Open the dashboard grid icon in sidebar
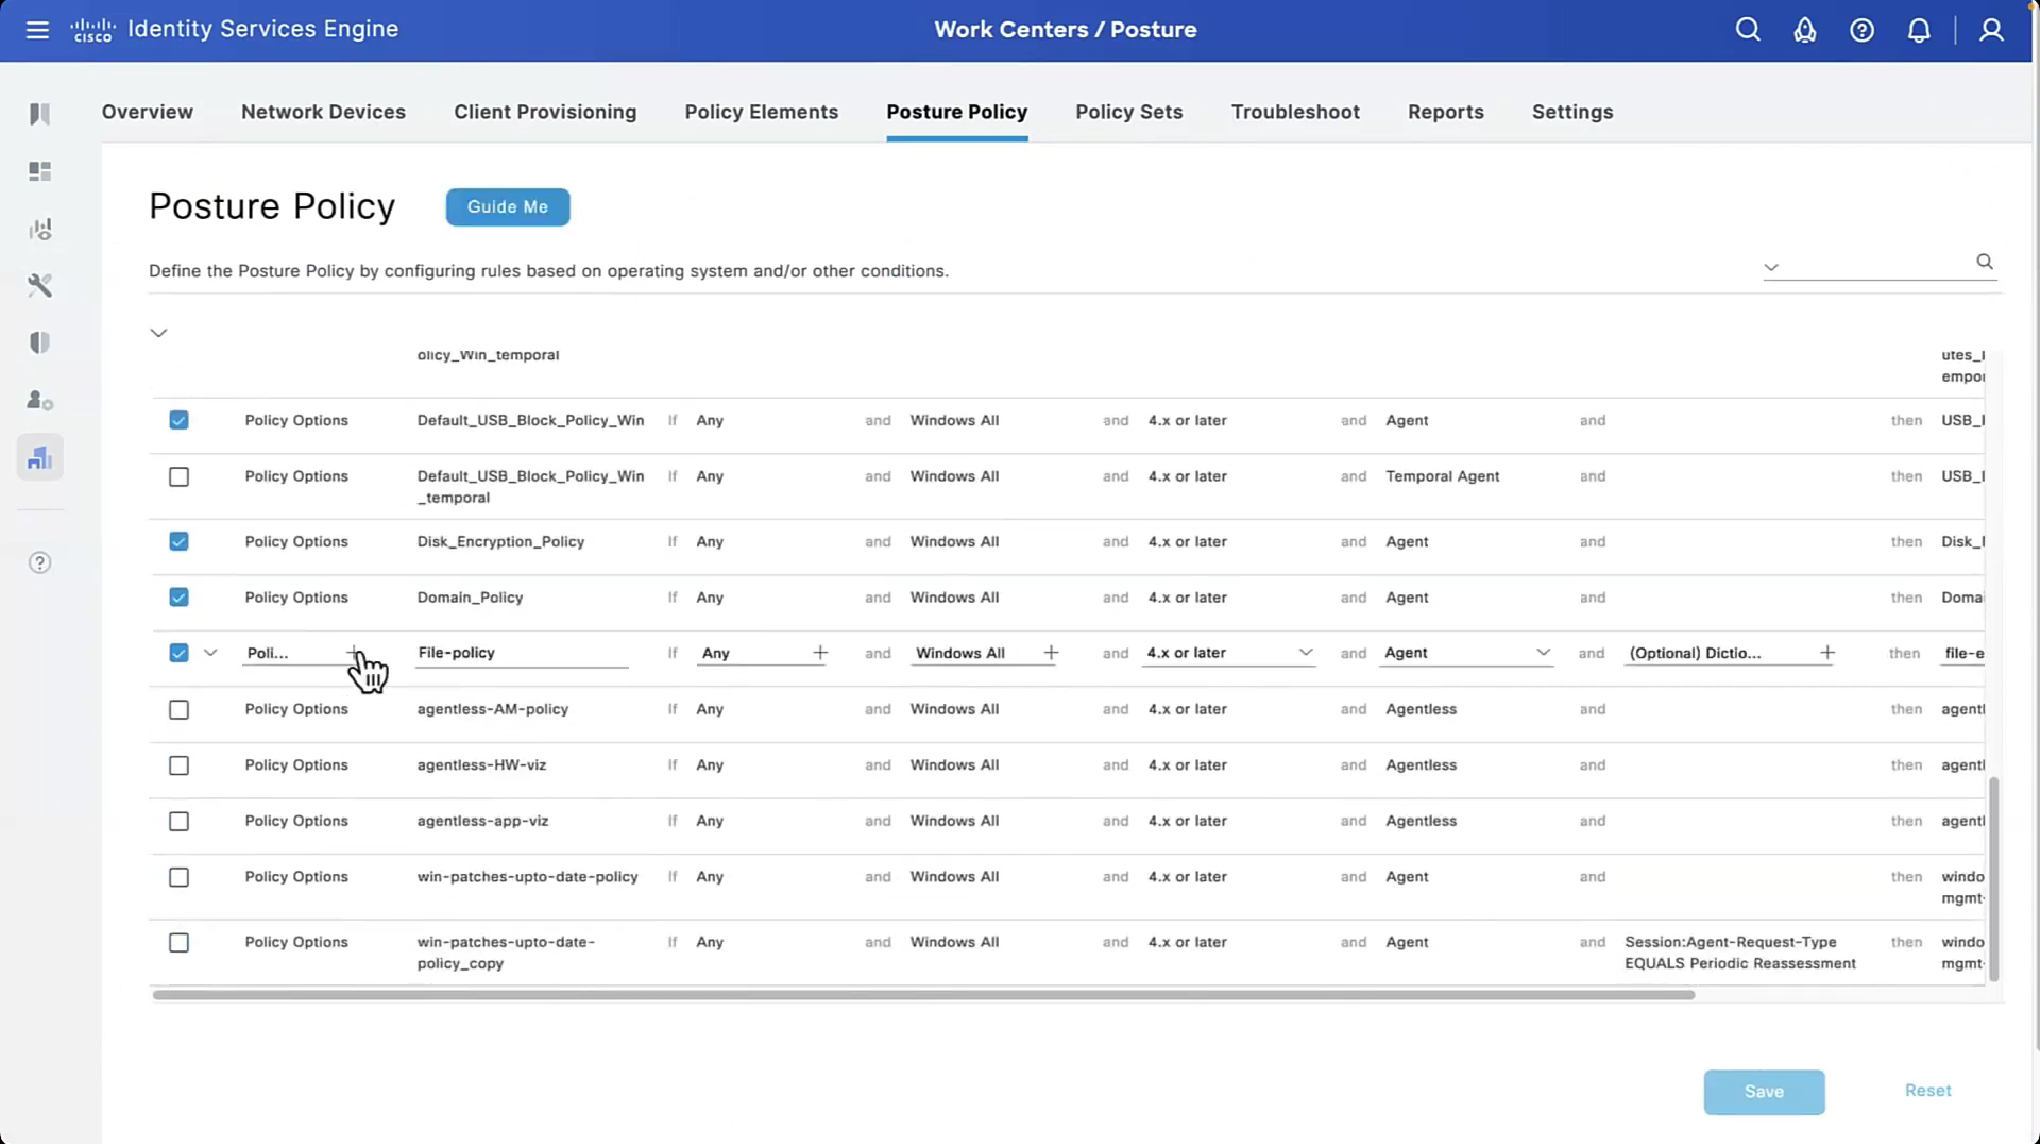The width and height of the screenshot is (2040, 1144). point(40,172)
